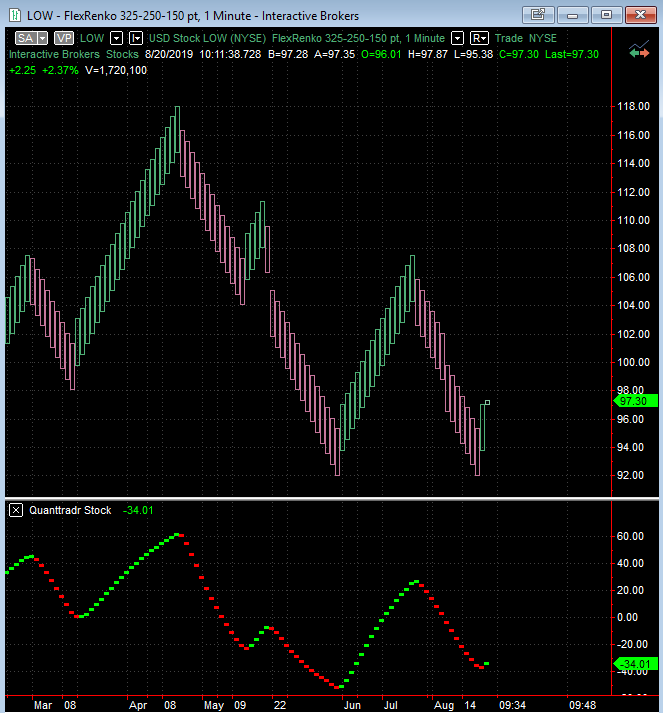Click the Jun label on the time axis
This screenshot has height=713, width=663.
coord(352,705)
